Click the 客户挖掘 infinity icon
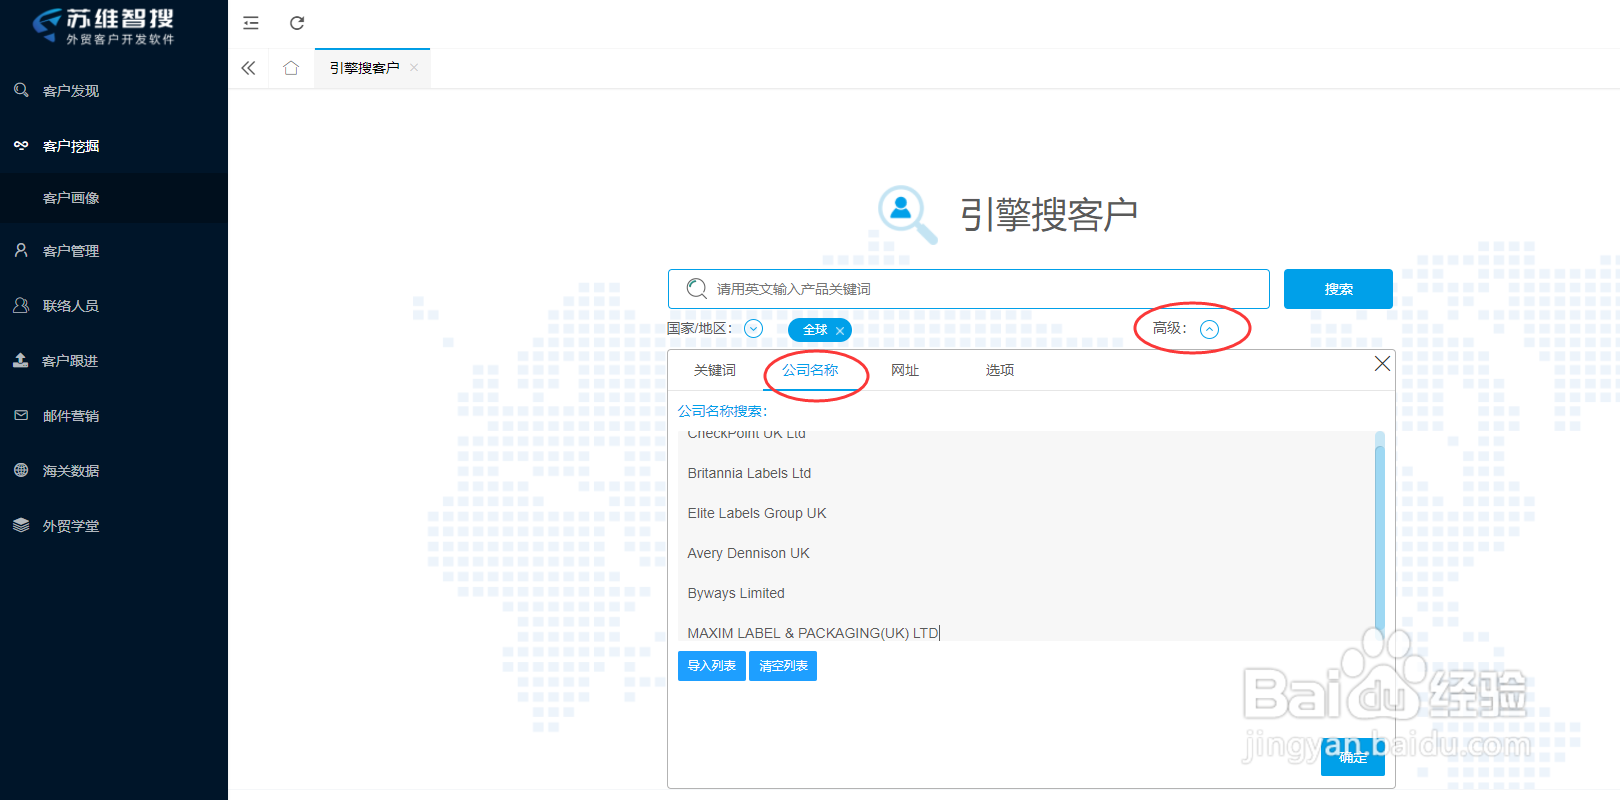Screen dimensions: 1620x800 [x=21, y=145]
